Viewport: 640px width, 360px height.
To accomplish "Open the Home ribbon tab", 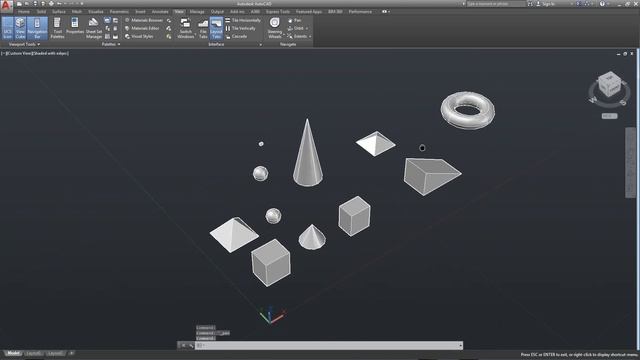I will pyautogui.click(x=24, y=11).
